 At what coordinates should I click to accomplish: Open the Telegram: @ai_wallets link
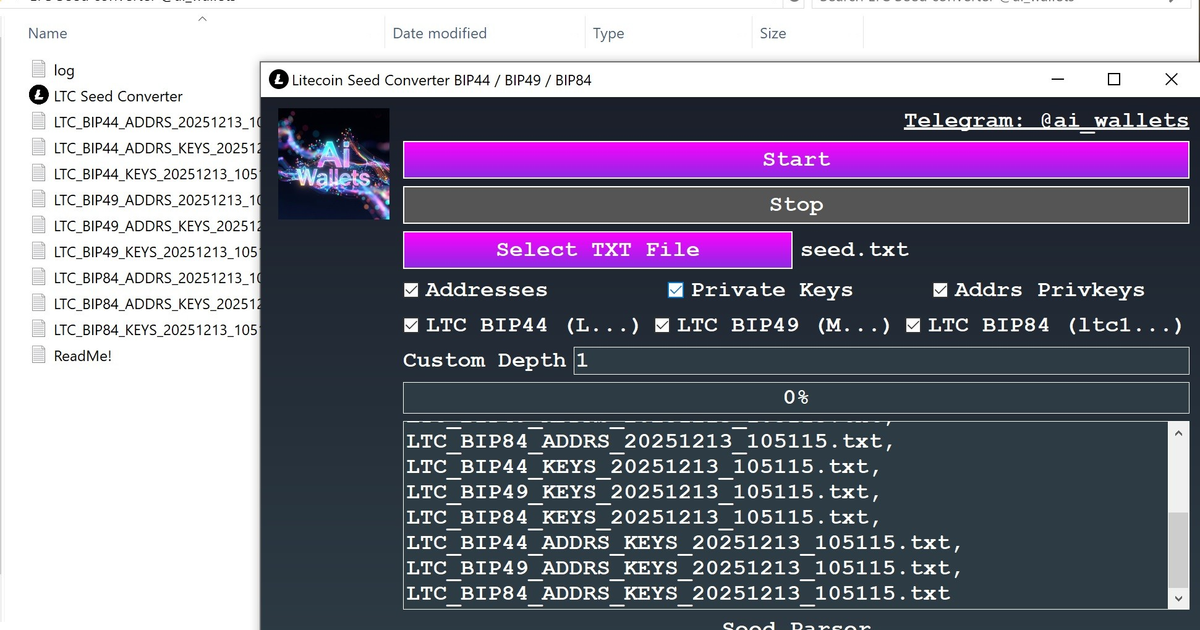pyautogui.click(x=1046, y=120)
